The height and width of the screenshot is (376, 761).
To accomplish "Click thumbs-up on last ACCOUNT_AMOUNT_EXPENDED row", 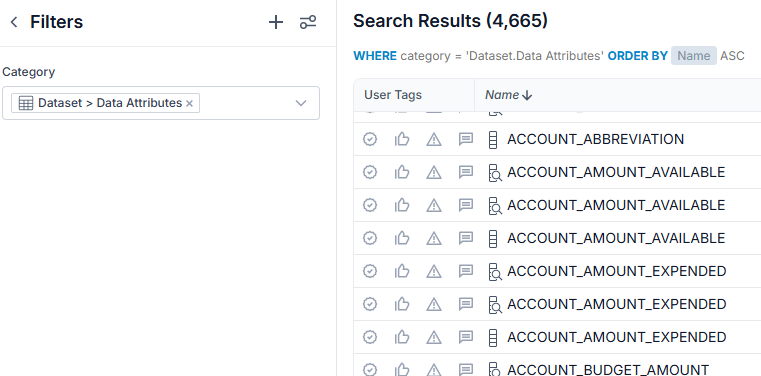I will (402, 337).
